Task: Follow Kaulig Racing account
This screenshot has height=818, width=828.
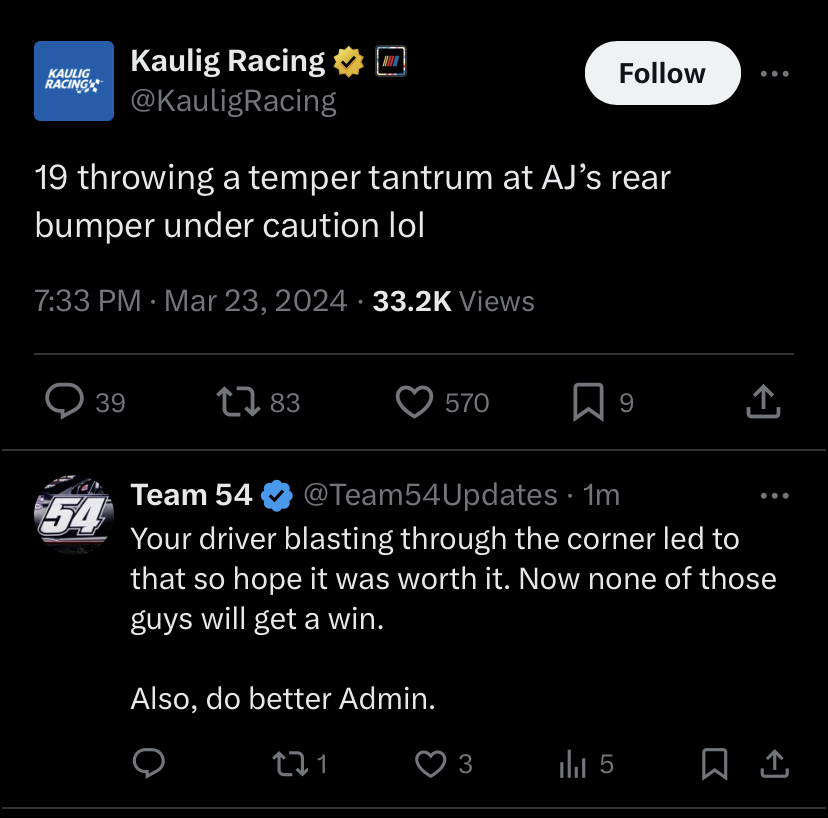Action: pyautogui.click(x=662, y=74)
